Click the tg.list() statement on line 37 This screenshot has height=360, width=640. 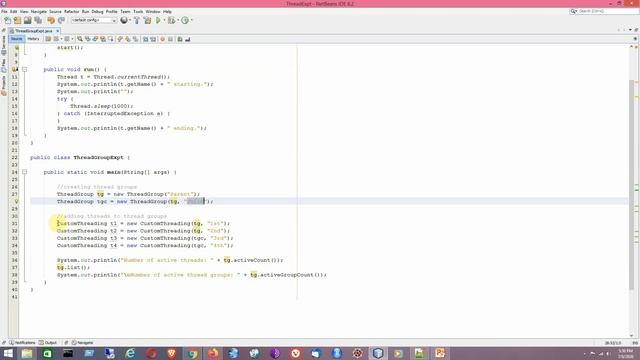point(73,268)
